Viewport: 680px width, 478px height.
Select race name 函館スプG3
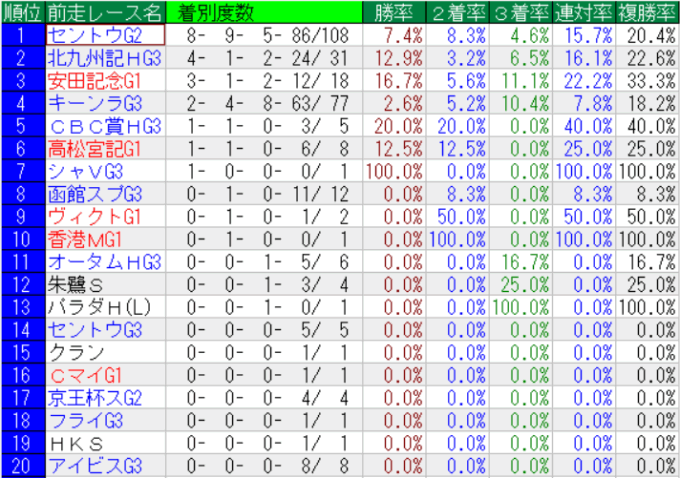(95, 194)
